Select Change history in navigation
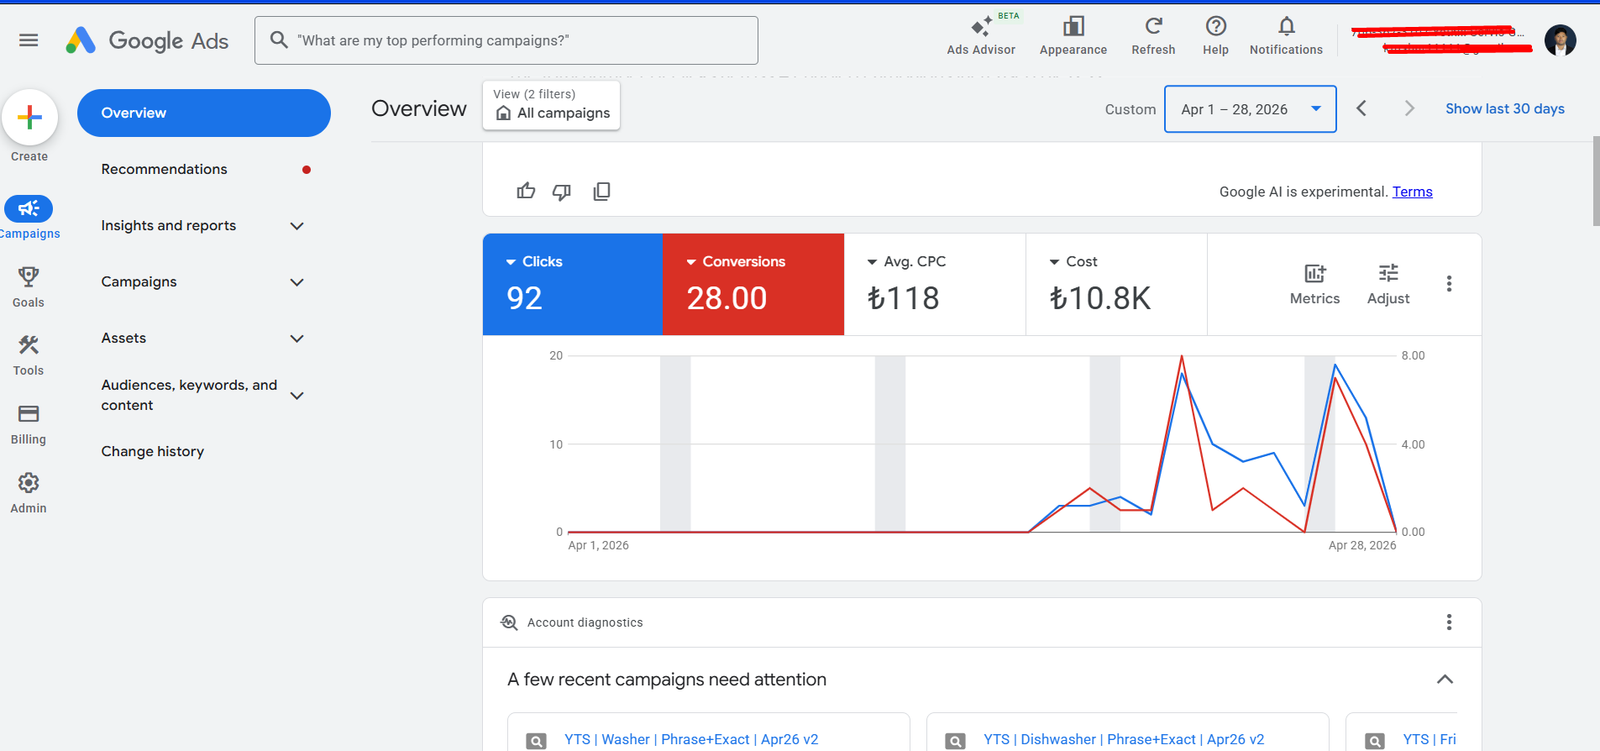Screen dimensions: 1600x751 (x=152, y=451)
